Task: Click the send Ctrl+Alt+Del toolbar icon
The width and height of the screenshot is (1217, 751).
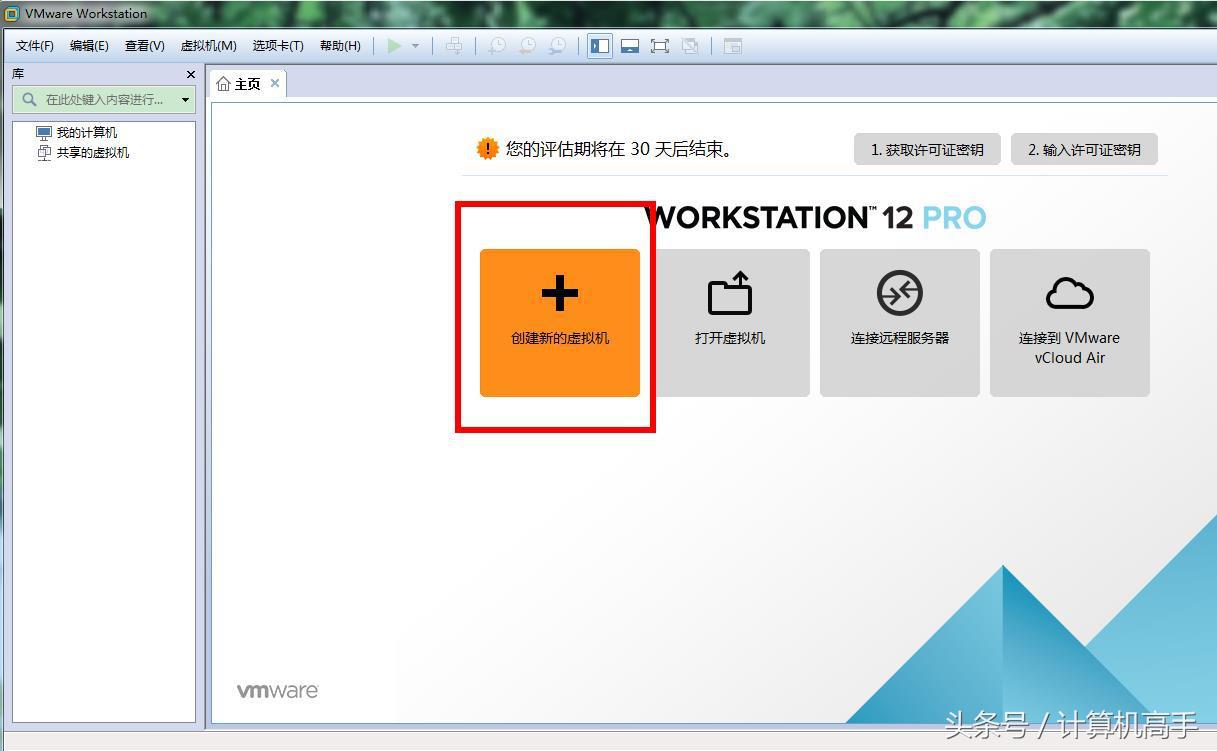Action: tap(454, 46)
